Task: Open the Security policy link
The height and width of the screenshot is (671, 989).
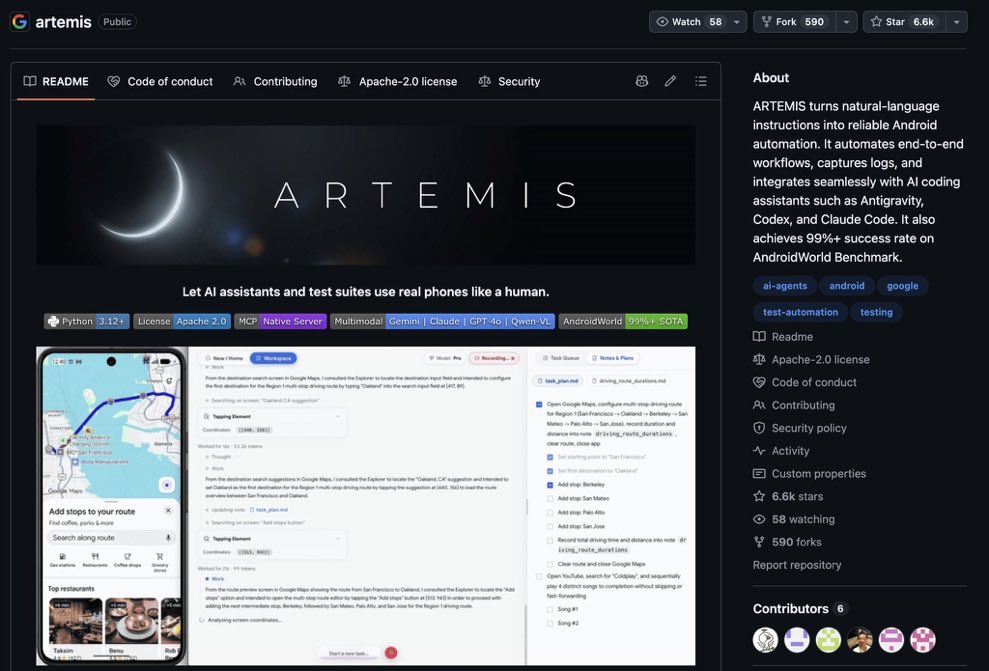Action: [x=800, y=428]
